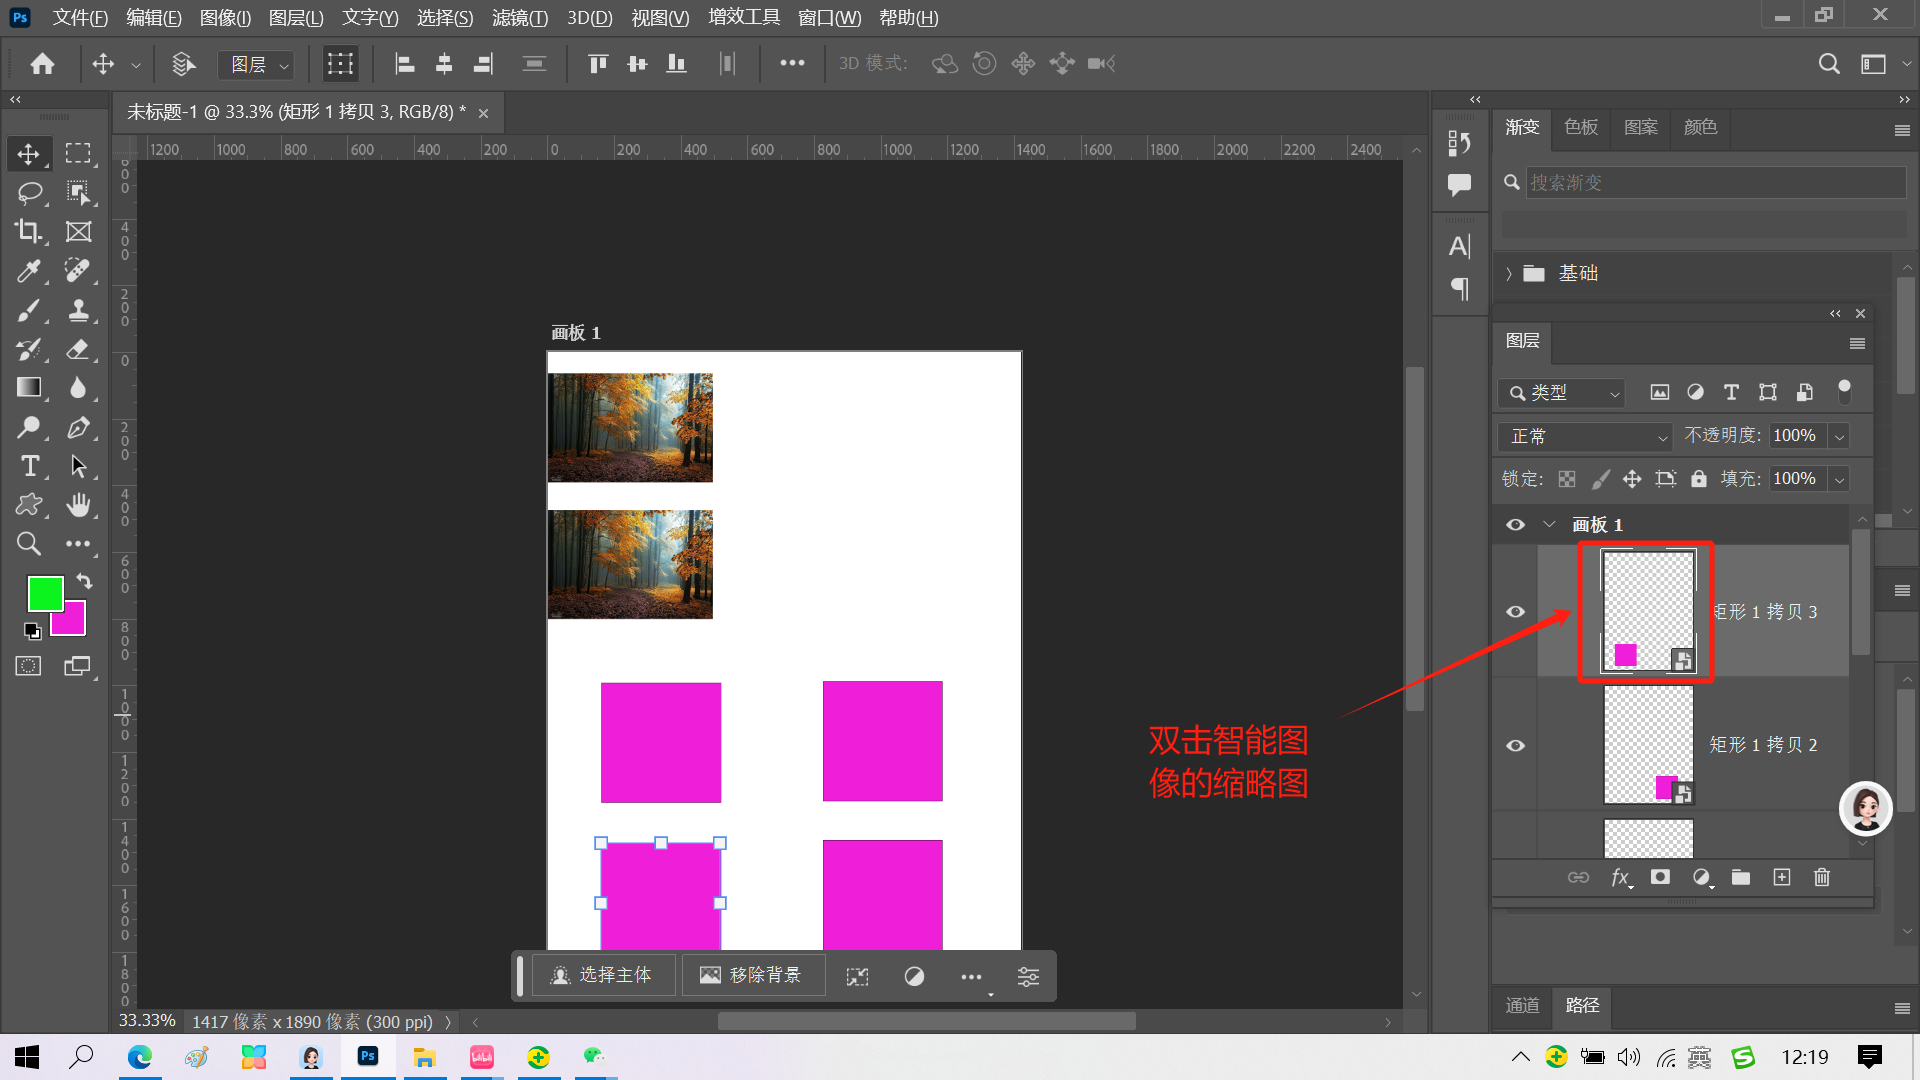The height and width of the screenshot is (1080, 1920).
Task: Select the Eyedropper tool
Action: click(x=28, y=271)
